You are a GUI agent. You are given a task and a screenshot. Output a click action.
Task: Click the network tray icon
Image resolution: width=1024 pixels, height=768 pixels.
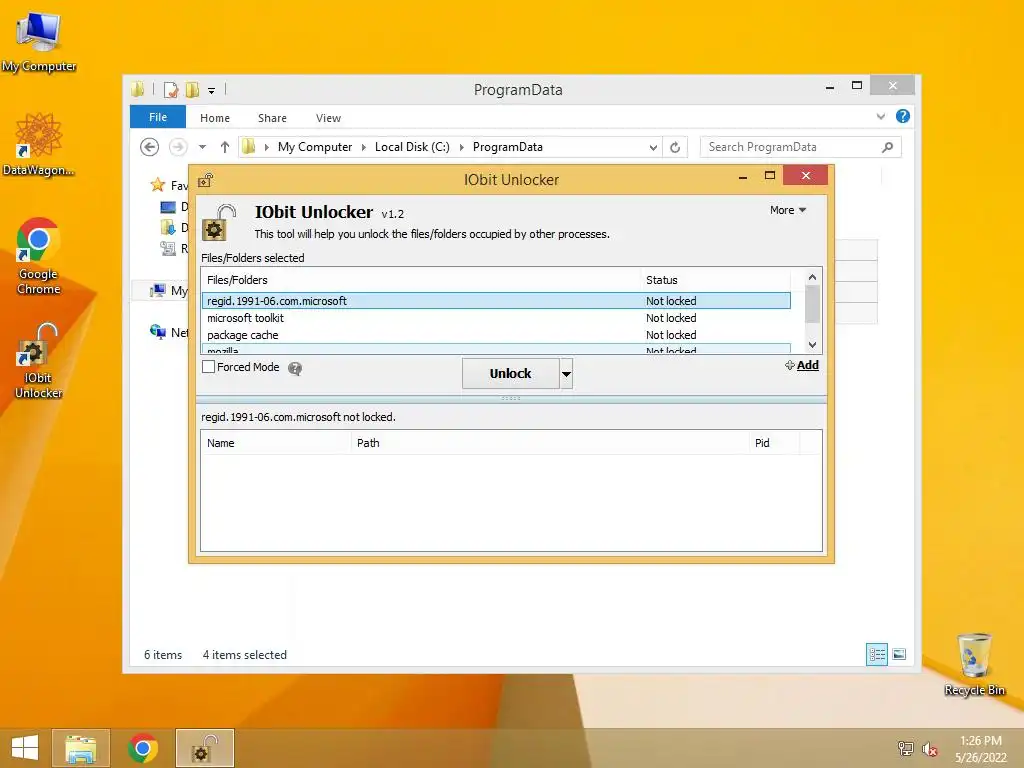tap(905, 748)
